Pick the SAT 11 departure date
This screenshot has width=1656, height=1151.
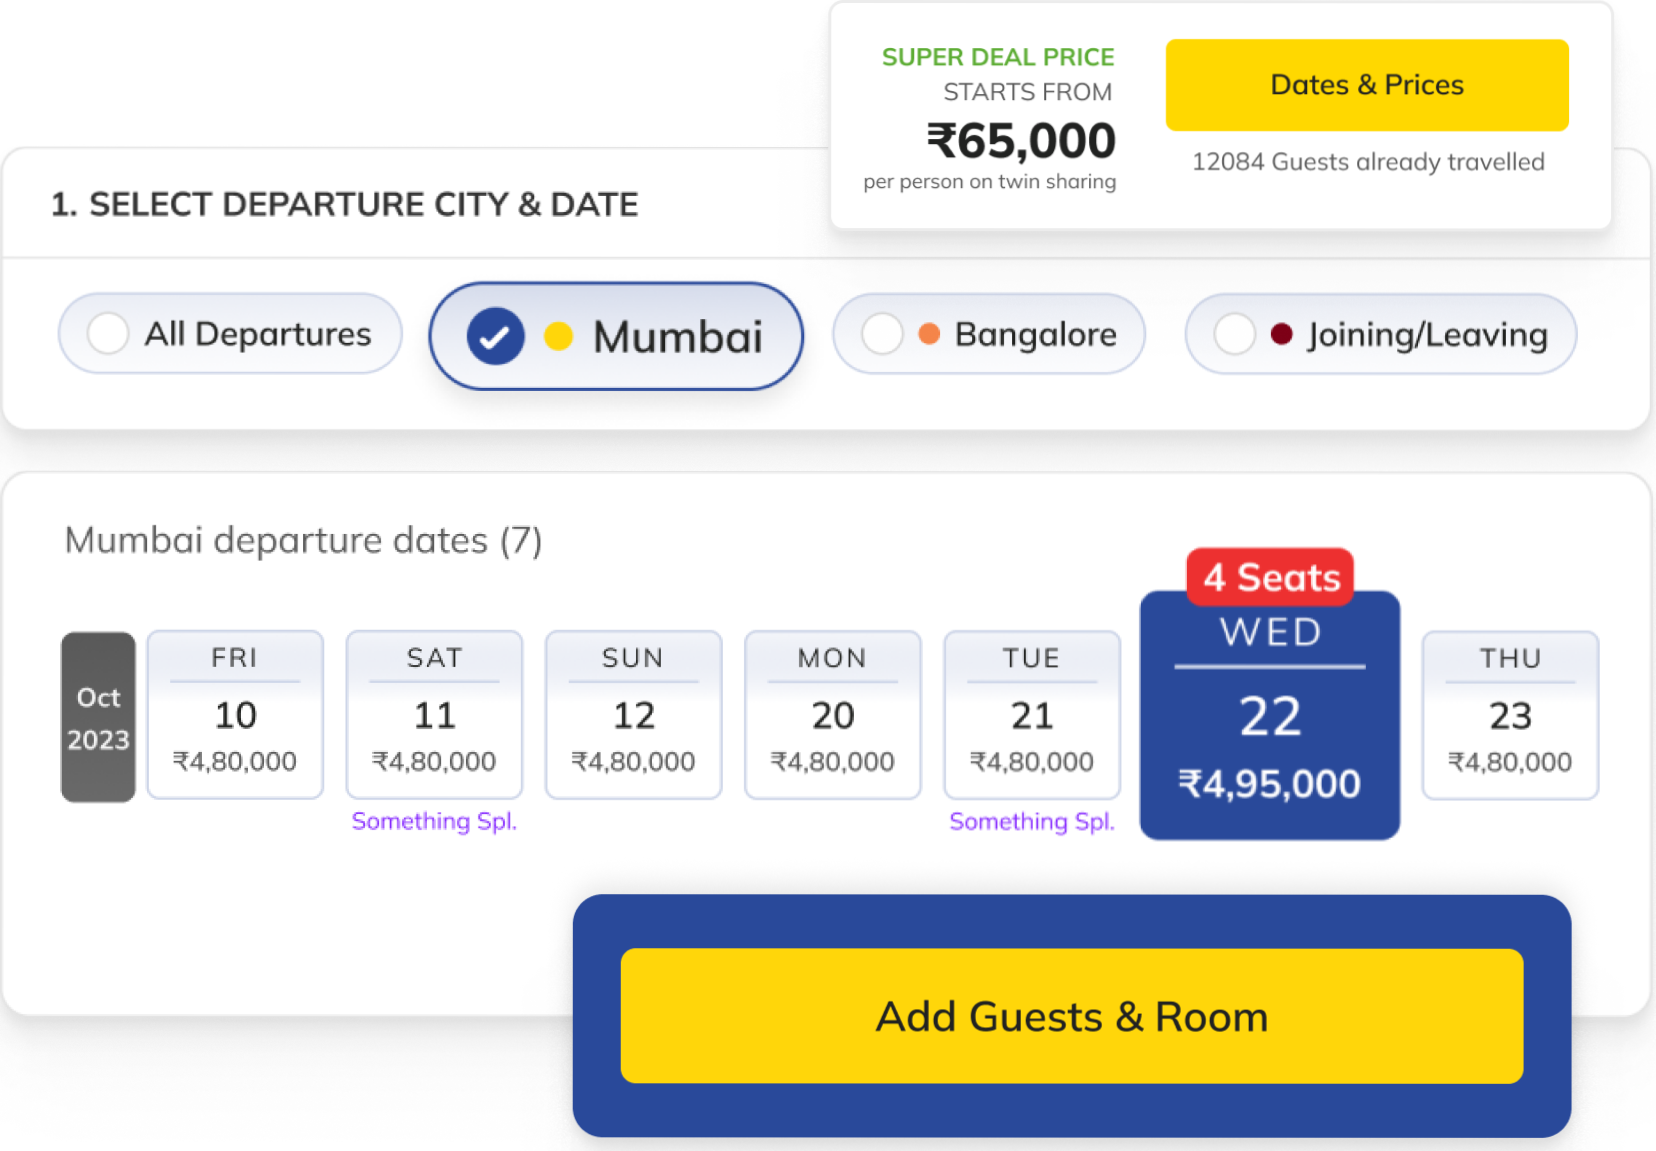[434, 715]
